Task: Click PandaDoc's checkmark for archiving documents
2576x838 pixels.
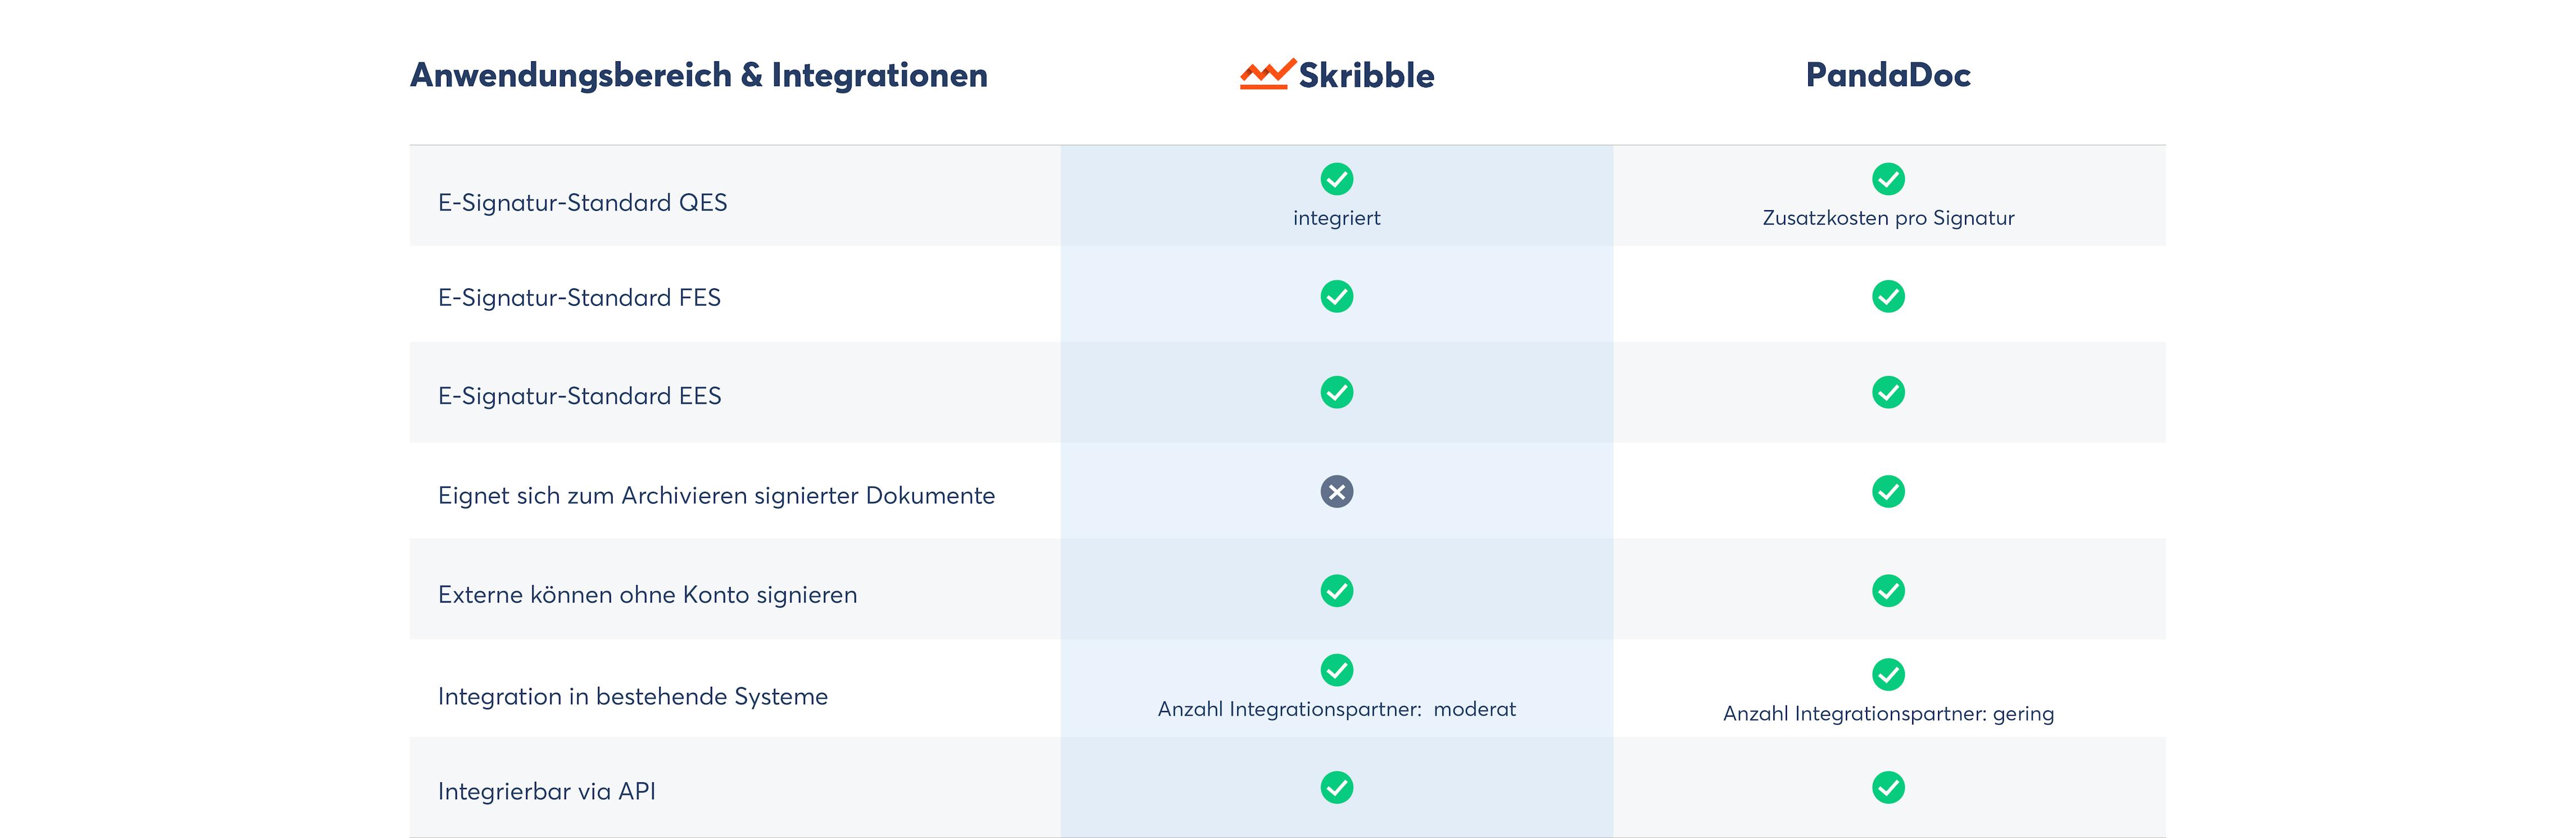Action: (x=1888, y=491)
